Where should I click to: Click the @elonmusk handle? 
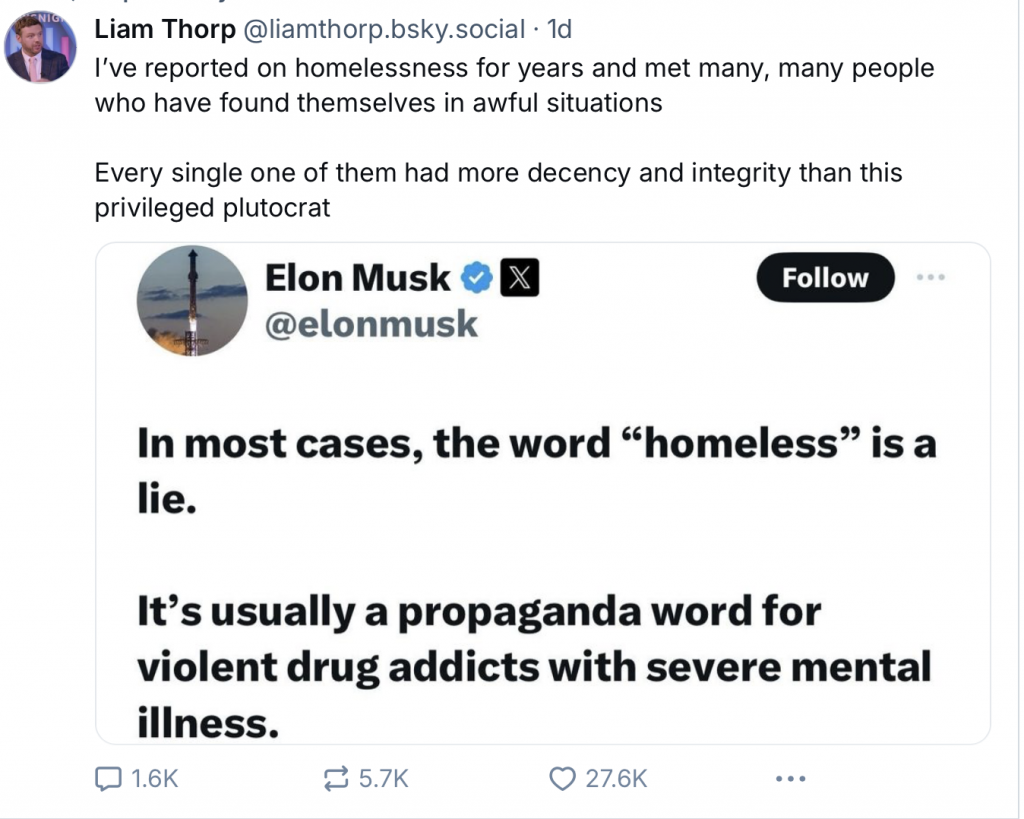tap(371, 324)
